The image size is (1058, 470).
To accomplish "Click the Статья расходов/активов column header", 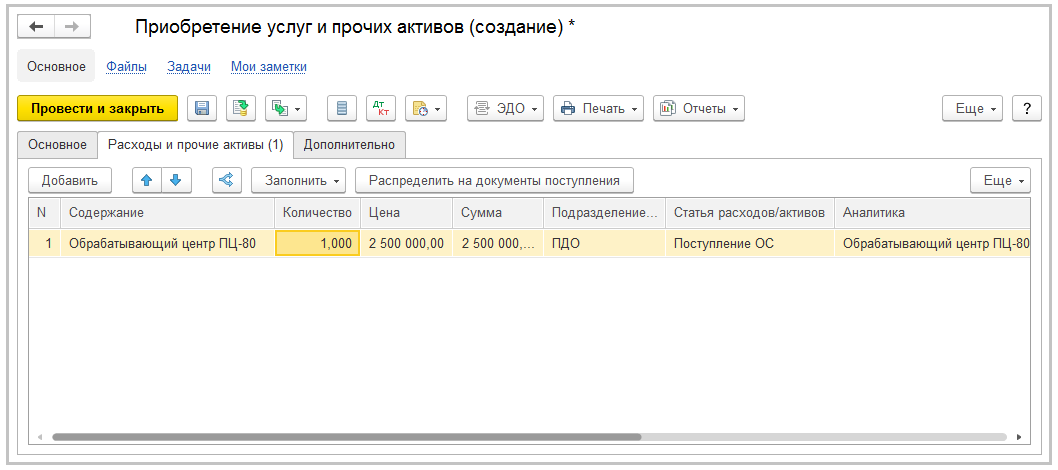I will pyautogui.click(x=750, y=212).
